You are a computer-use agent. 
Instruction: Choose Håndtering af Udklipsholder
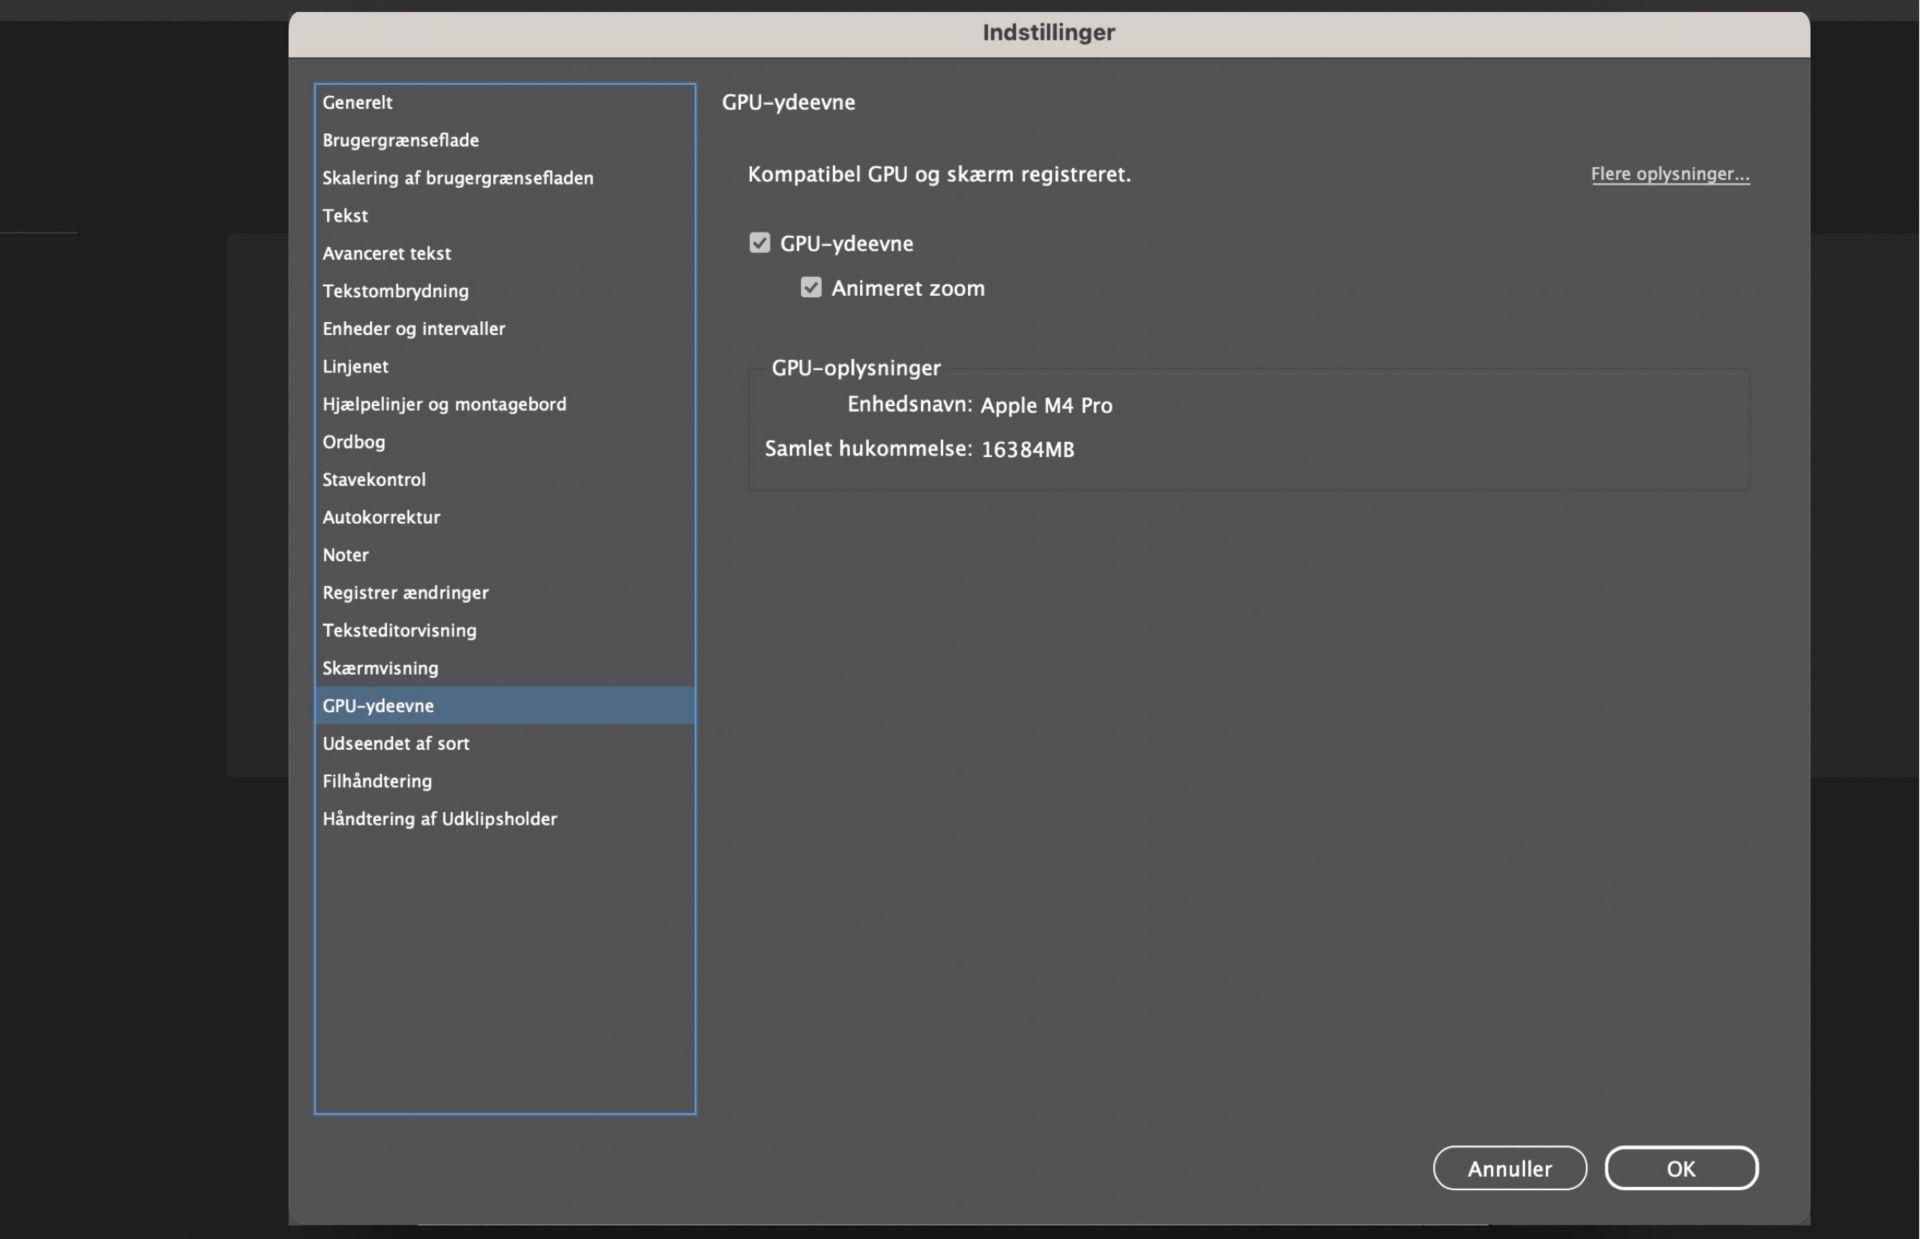[x=439, y=819]
